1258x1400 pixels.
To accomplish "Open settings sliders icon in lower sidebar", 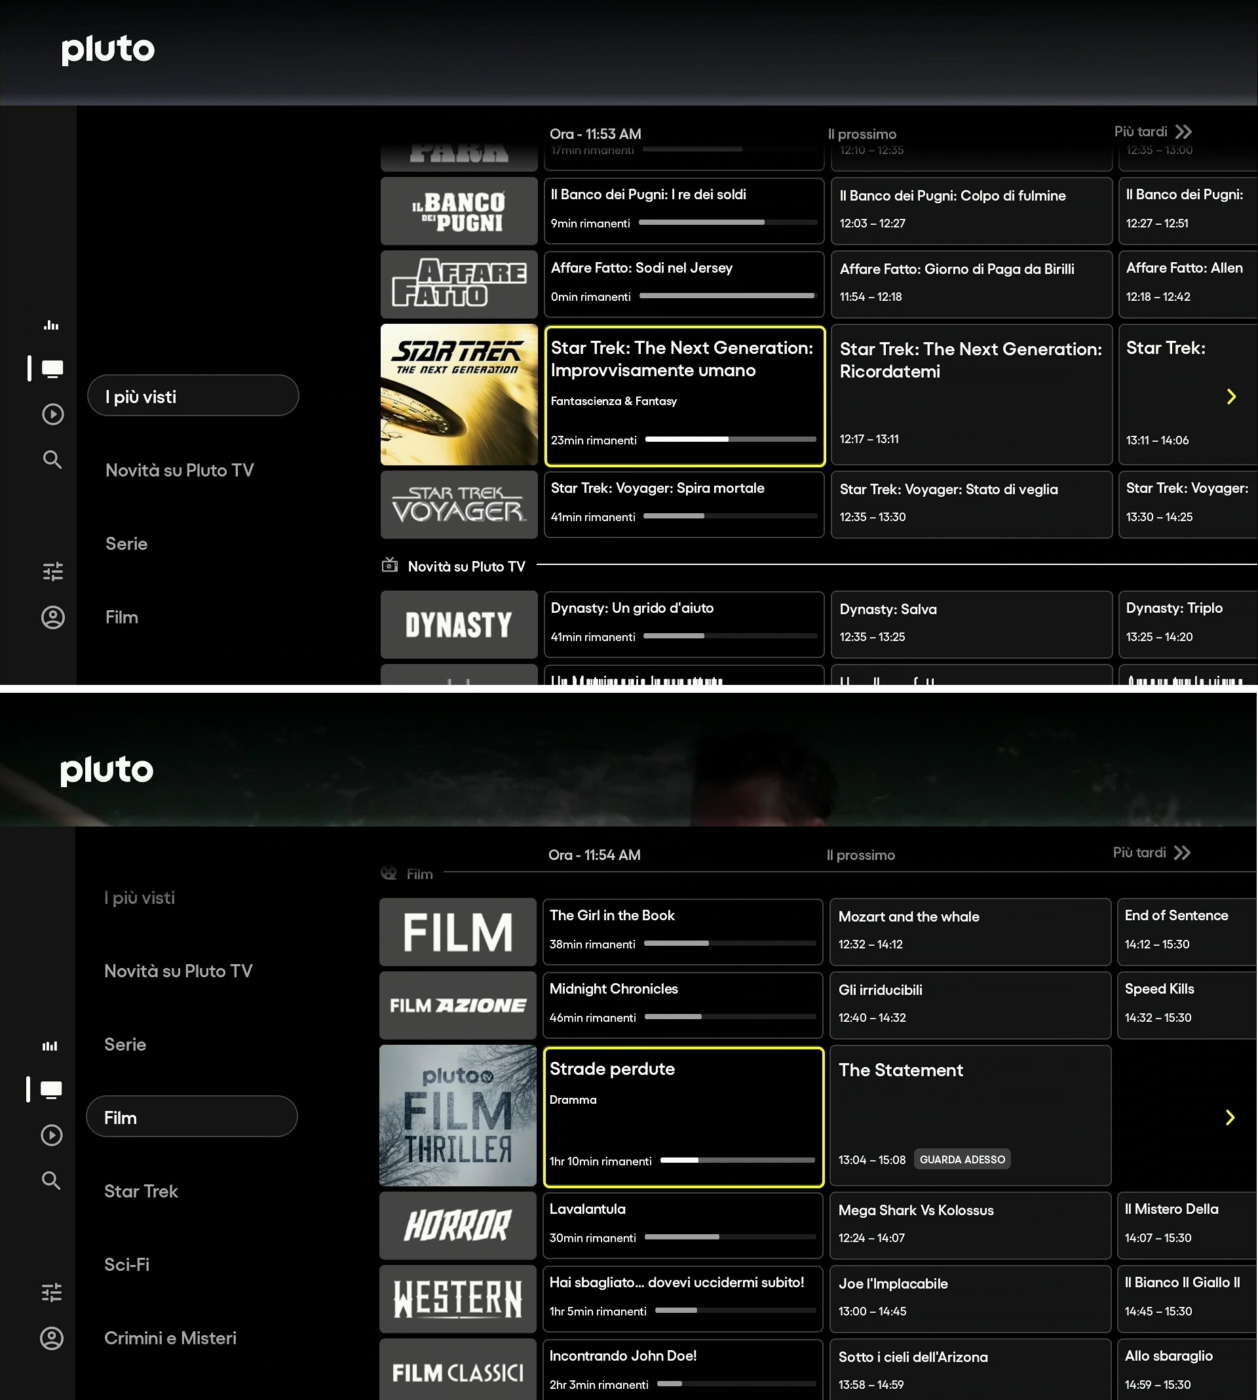I will (52, 1292).
